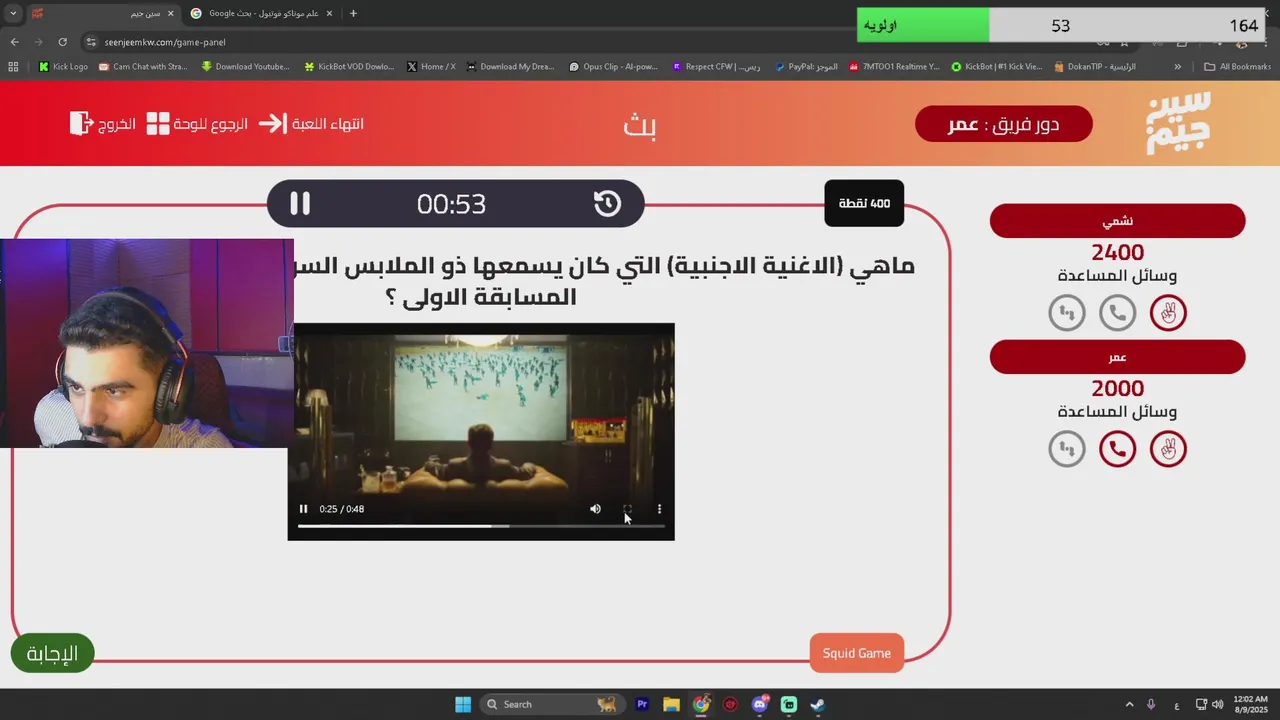
Task: Expand the hidden bookmarks overflow chevron
Action: 1177,67
